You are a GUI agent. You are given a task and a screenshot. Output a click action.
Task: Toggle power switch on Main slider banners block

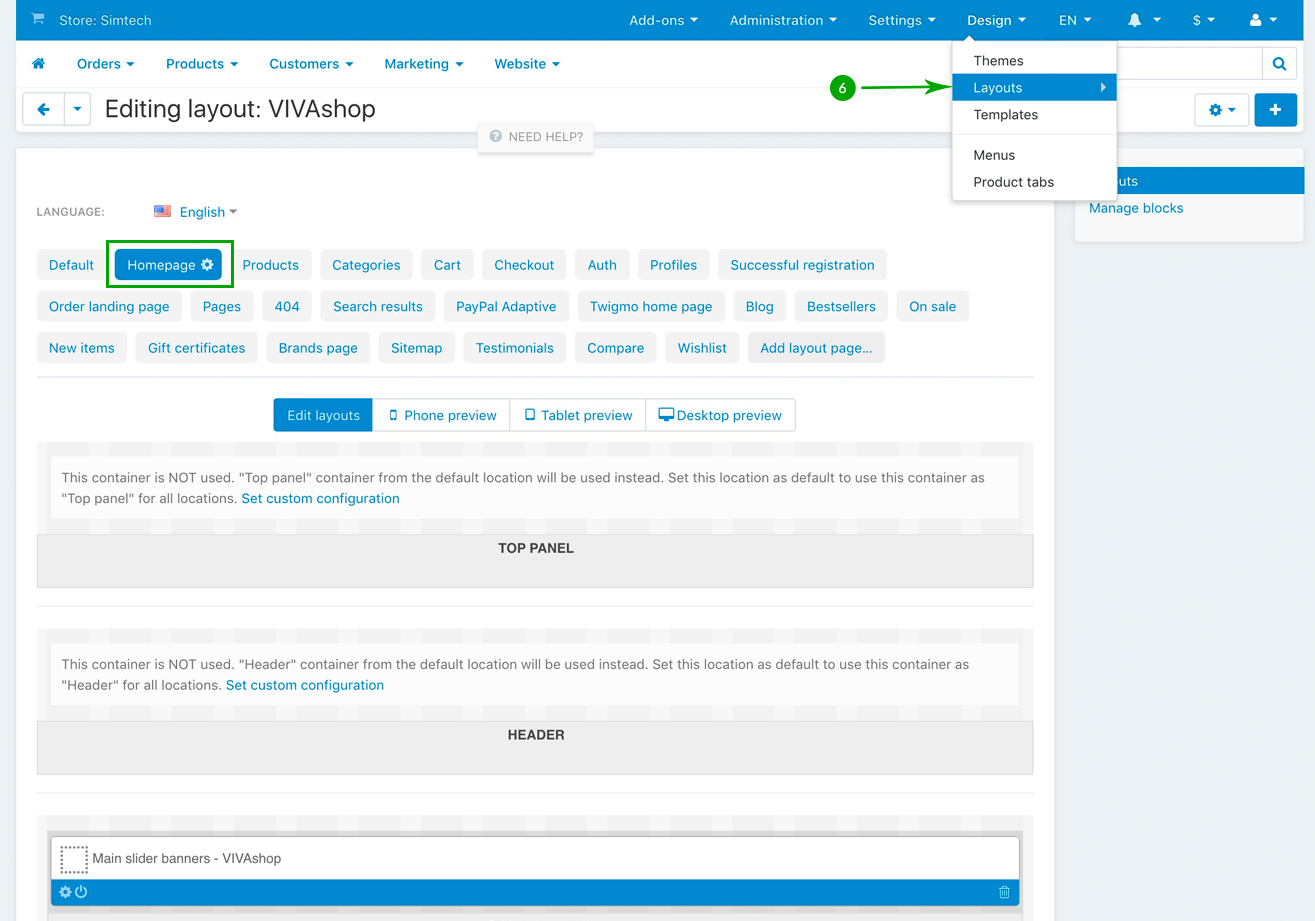[82, 892]
